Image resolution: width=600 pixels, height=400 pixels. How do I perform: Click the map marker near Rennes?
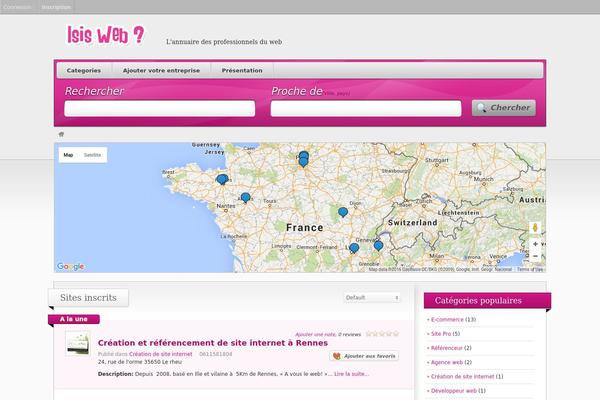222,179
